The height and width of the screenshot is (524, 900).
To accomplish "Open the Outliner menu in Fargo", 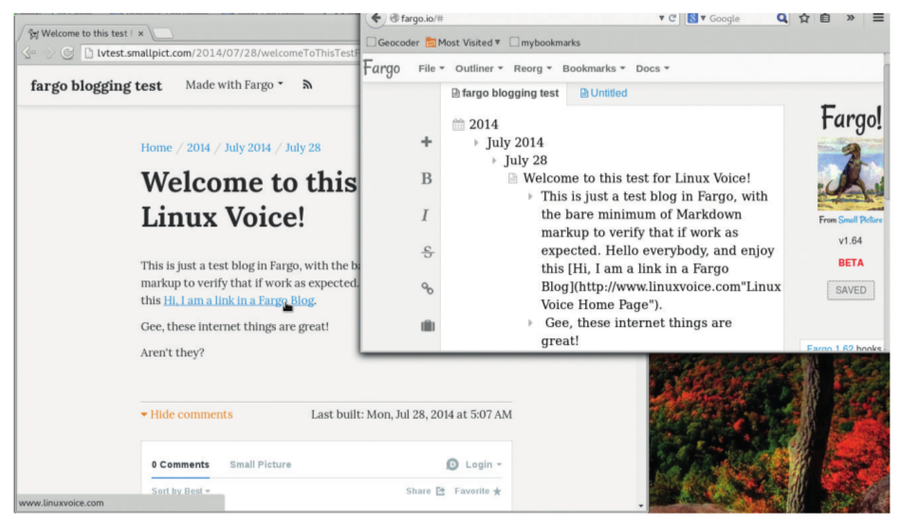I will point(479,68).
